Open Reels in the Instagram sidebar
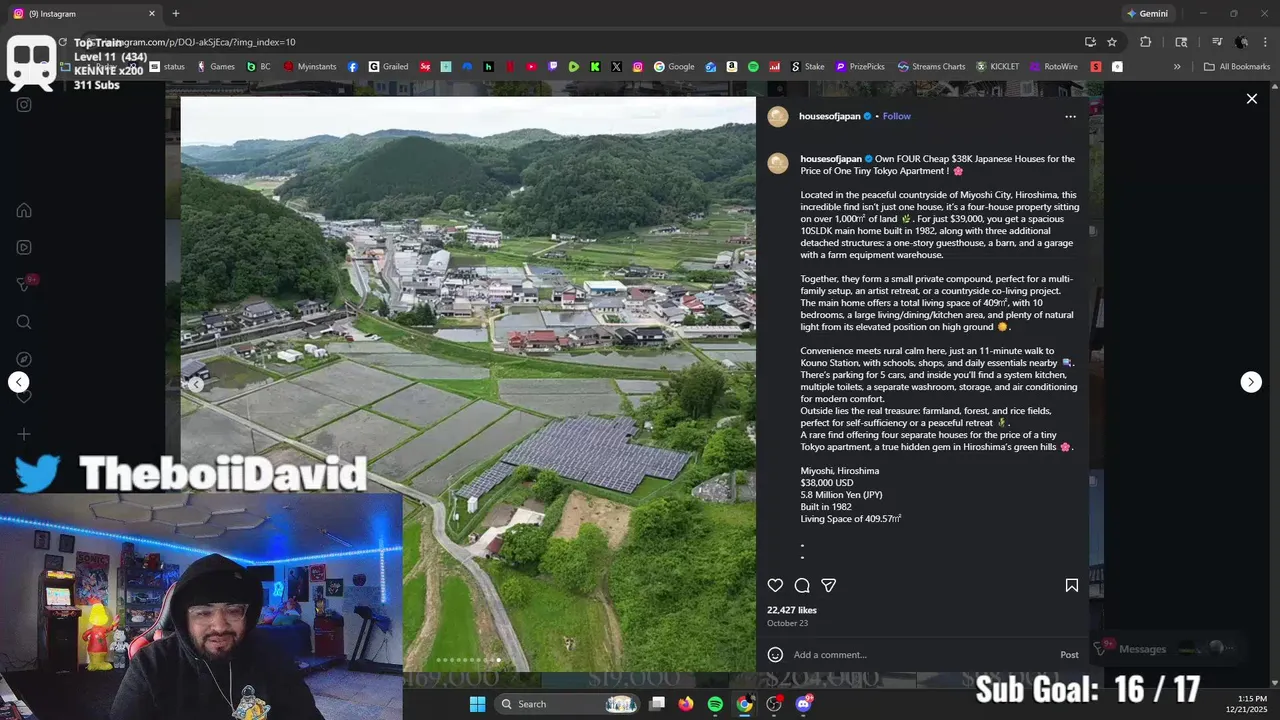1280x720 pixels. click(24, 247)
